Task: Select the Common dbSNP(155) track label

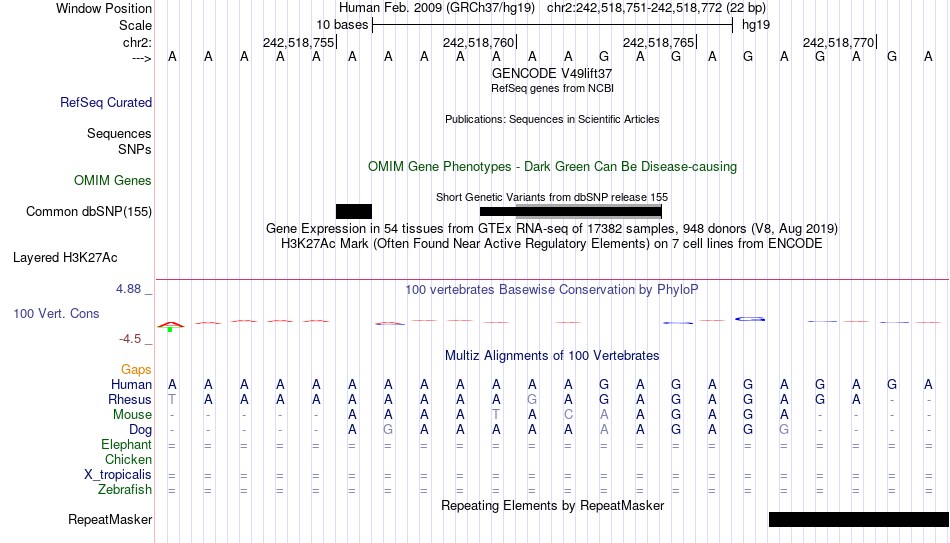Action: click(x=88, y=212)
